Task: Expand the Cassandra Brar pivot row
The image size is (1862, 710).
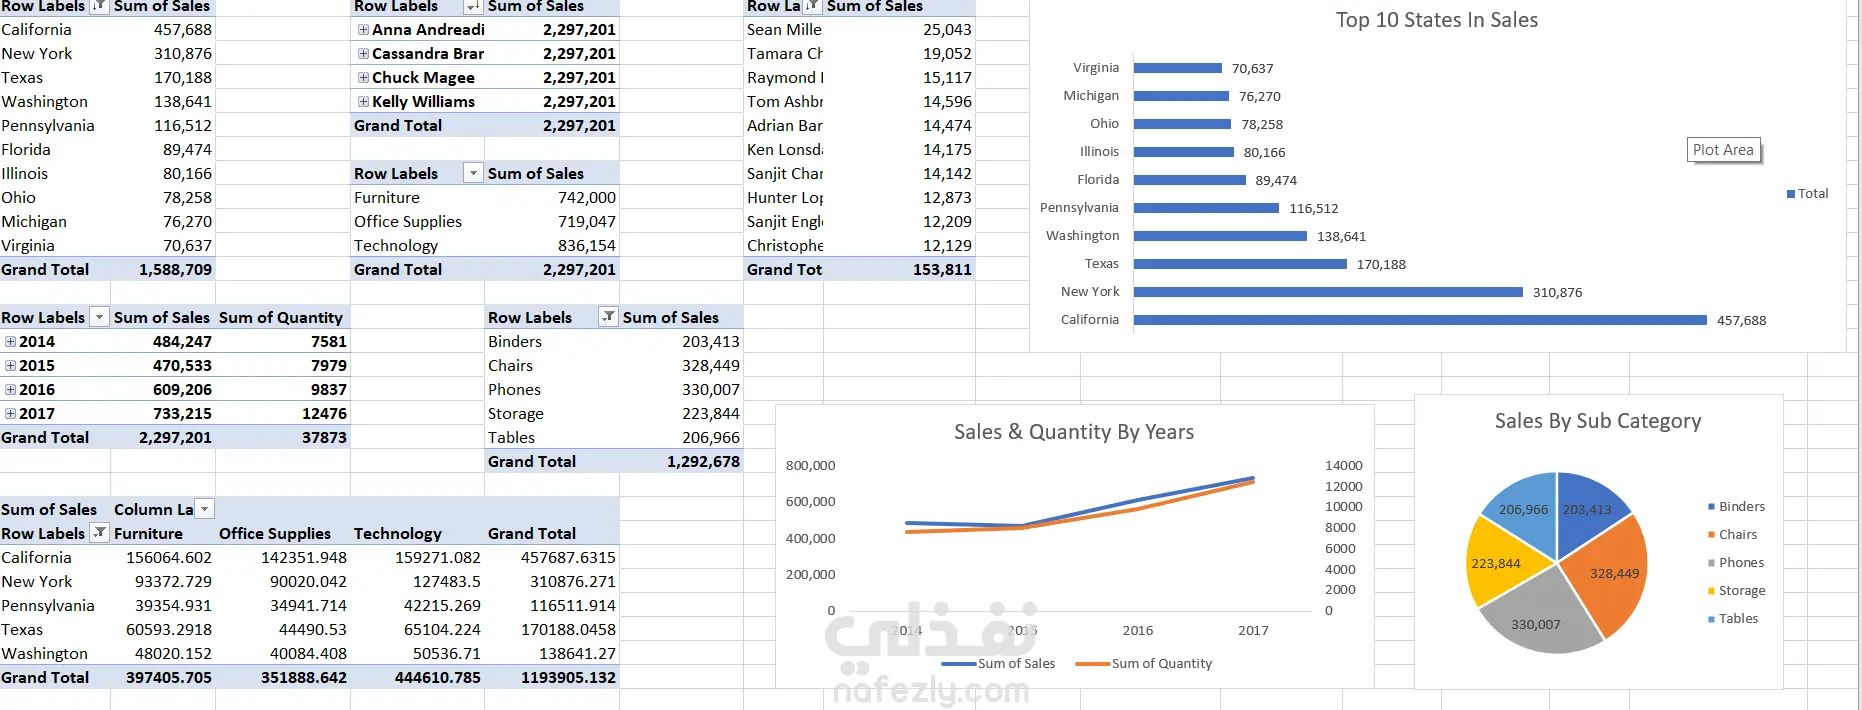Action: [x=363, y=54]
